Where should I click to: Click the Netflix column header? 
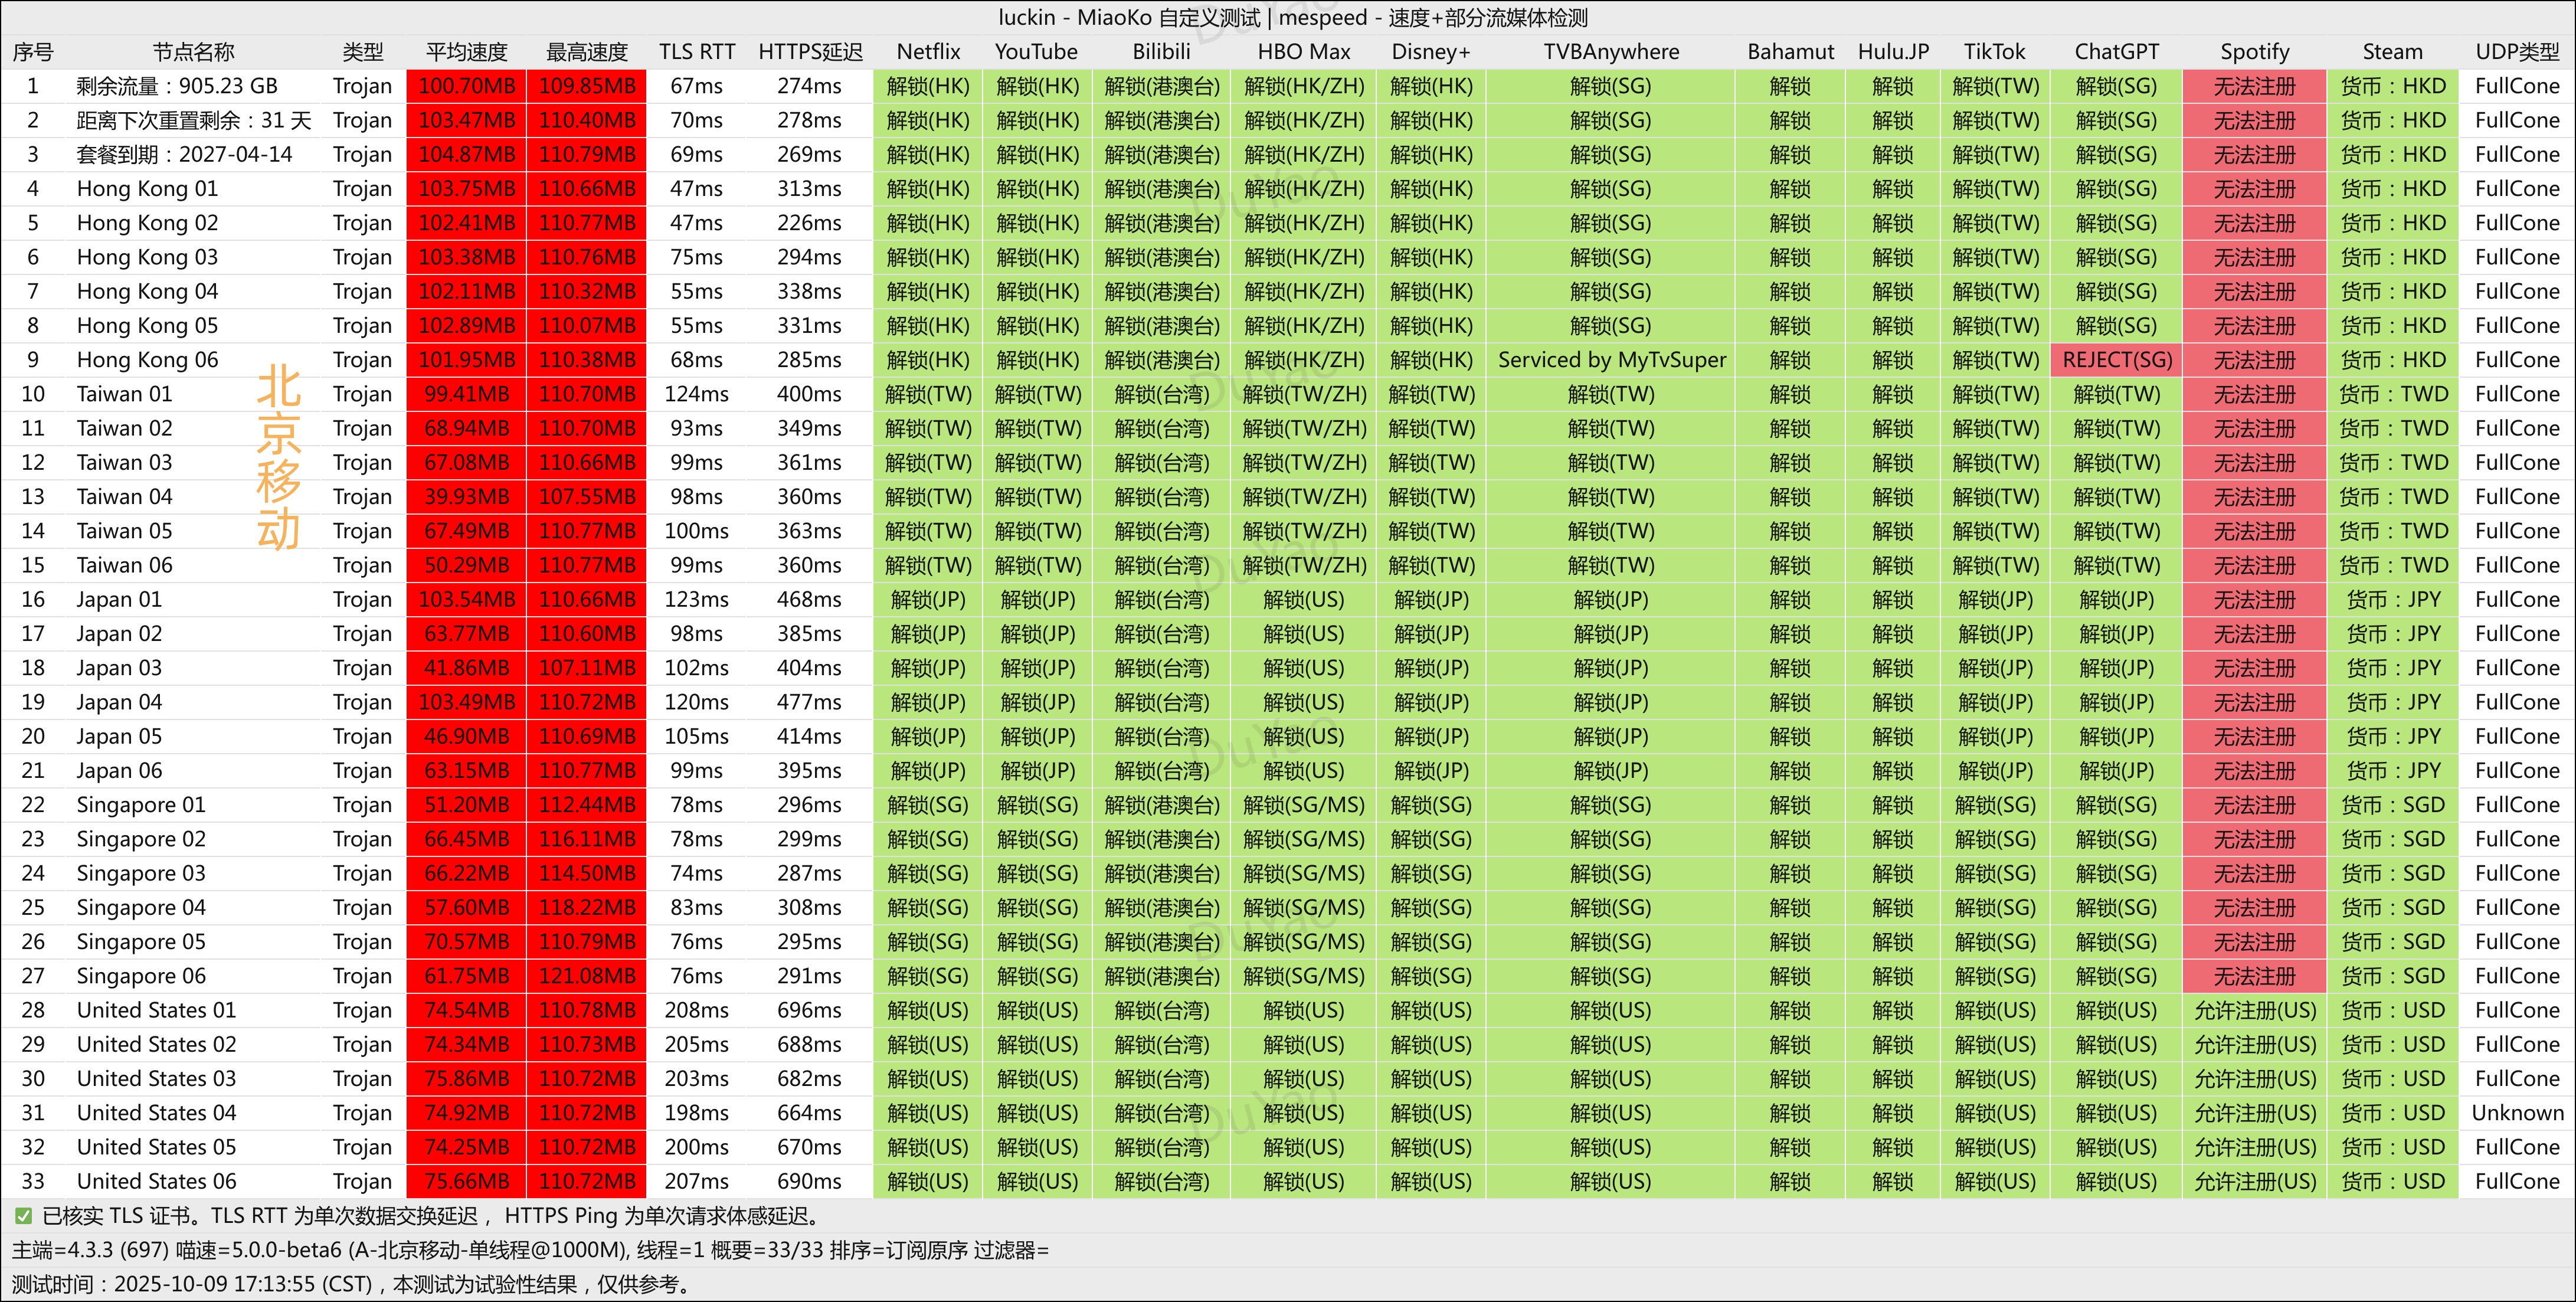click(x=928, y=52)
